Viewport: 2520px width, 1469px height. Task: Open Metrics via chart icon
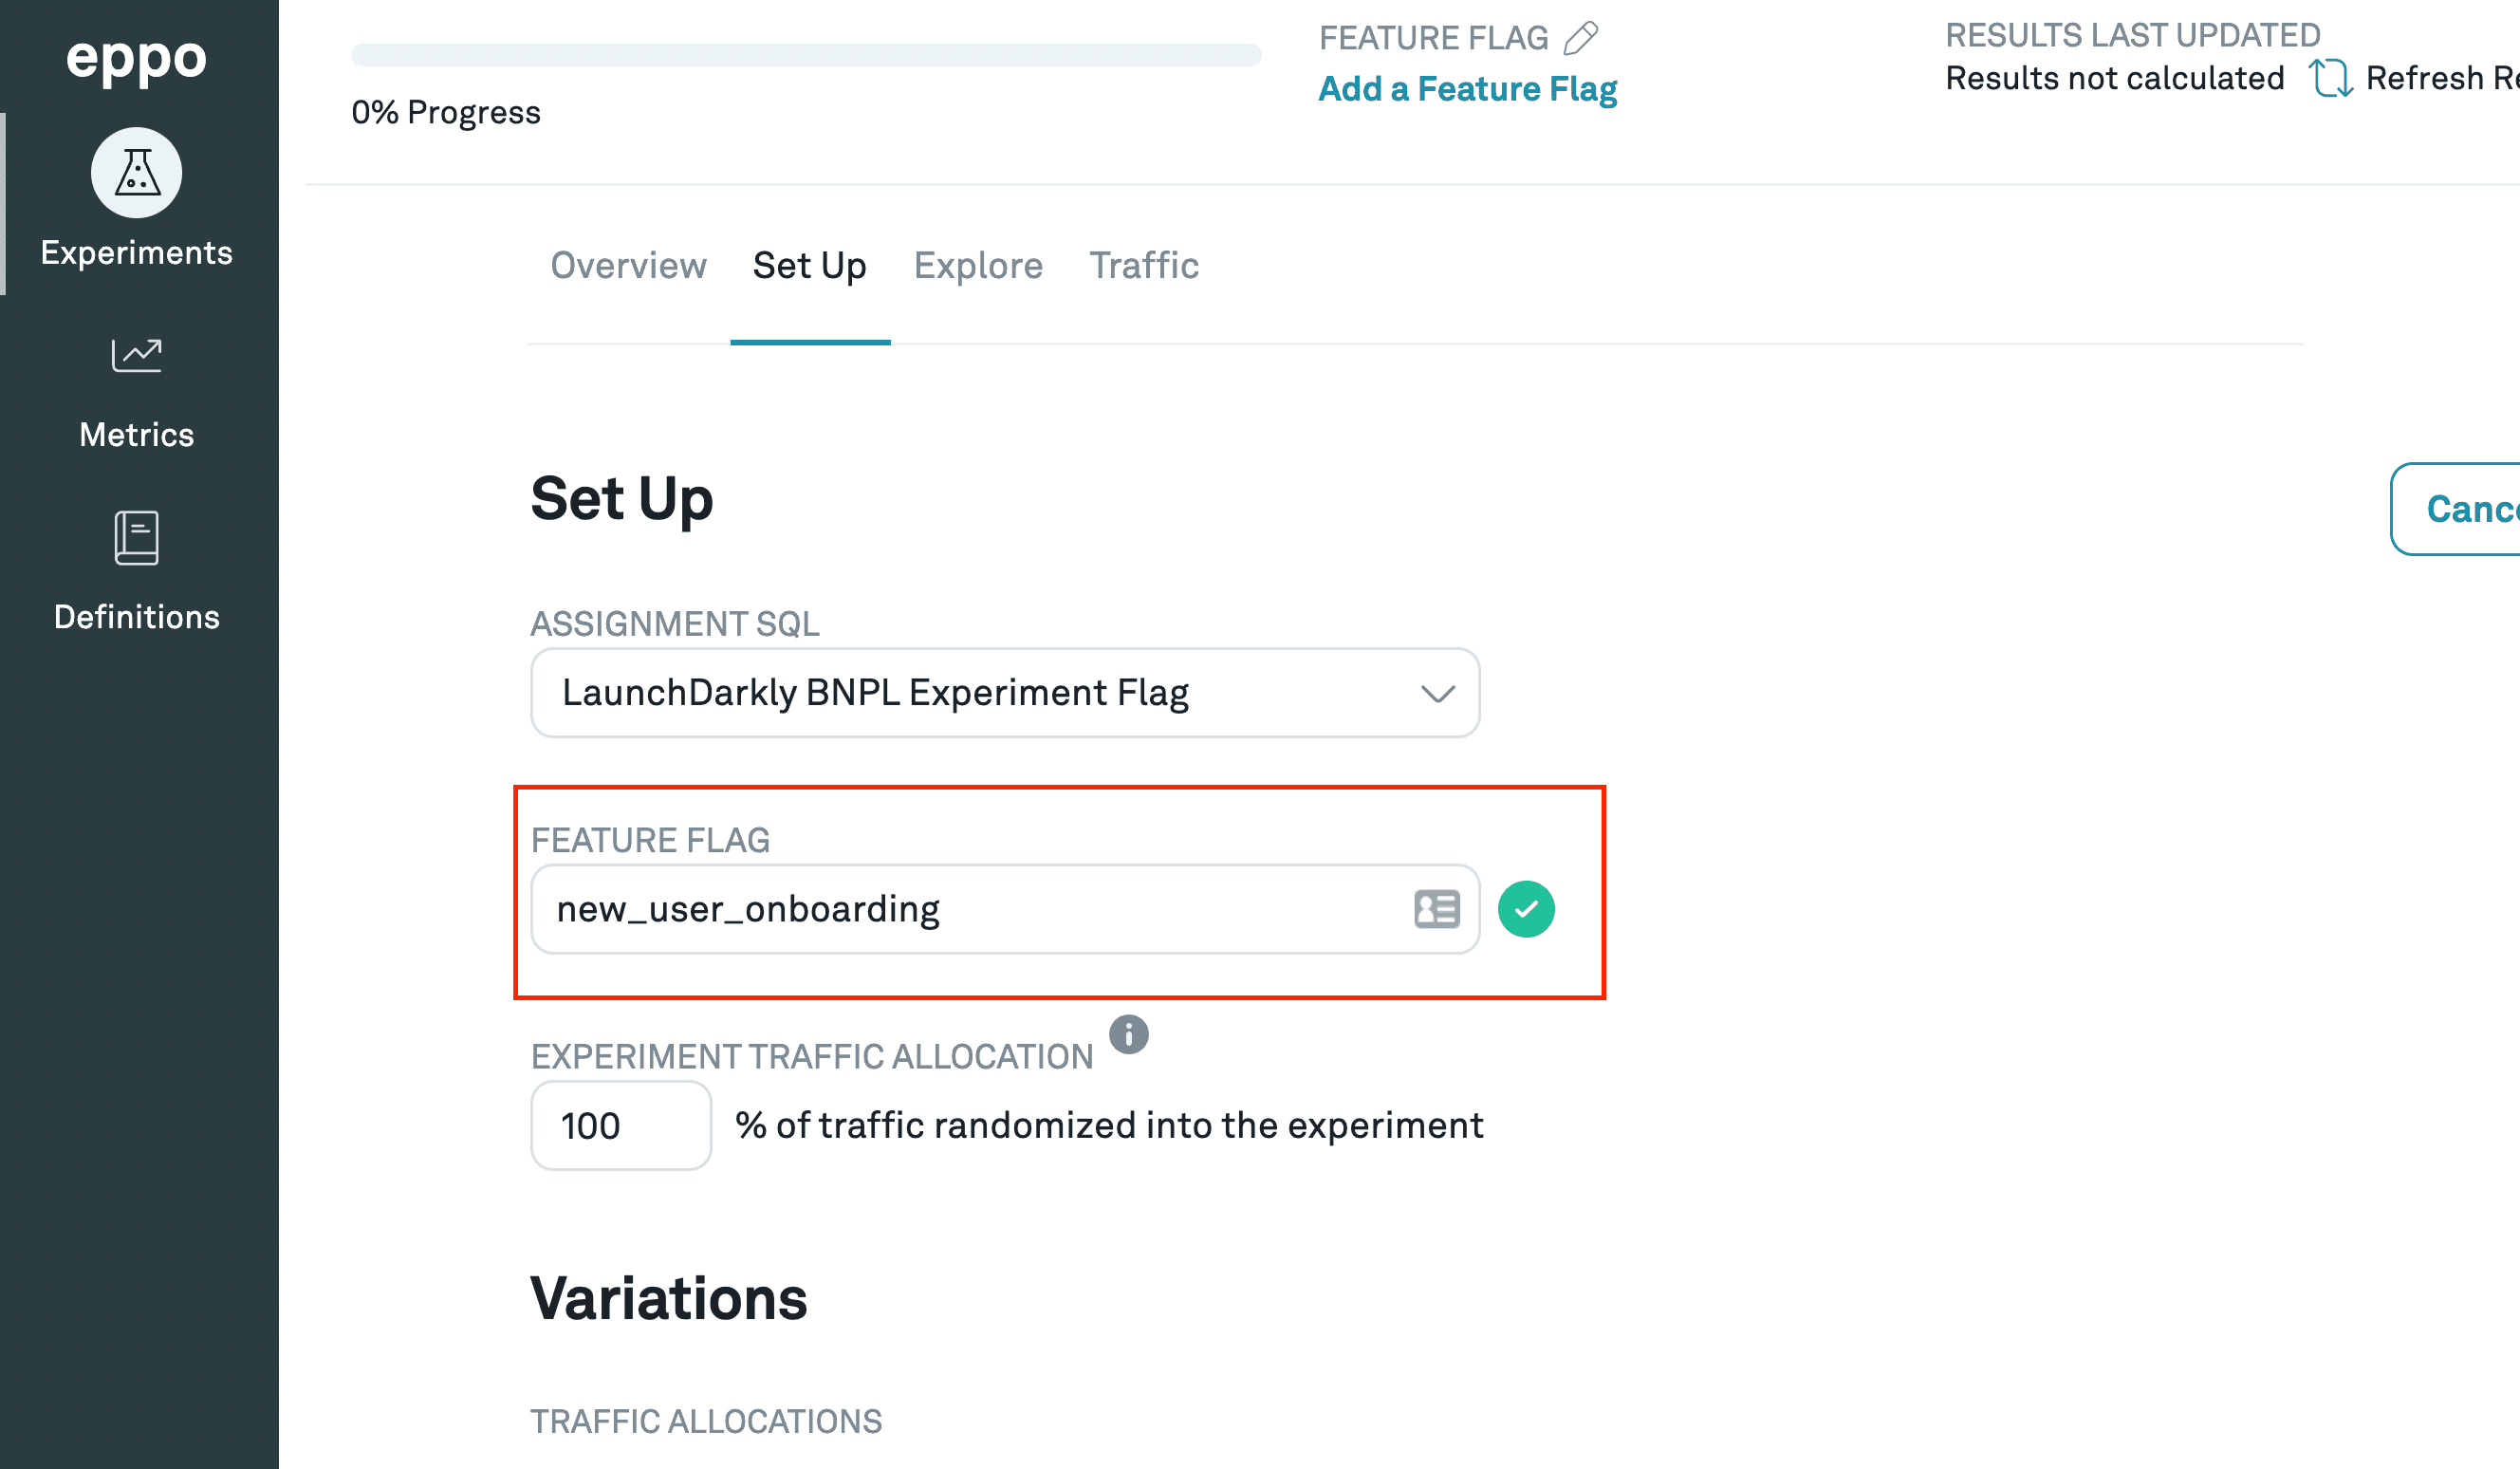[137, 355]
